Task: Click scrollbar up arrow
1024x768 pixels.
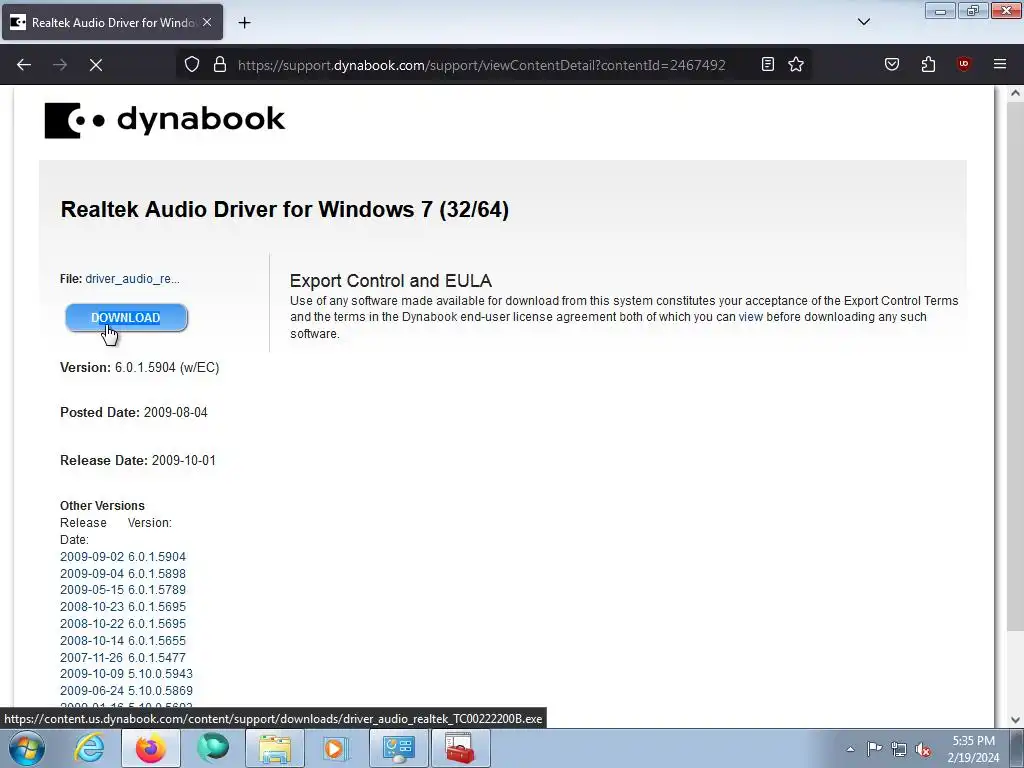Action: (1015, 93)
